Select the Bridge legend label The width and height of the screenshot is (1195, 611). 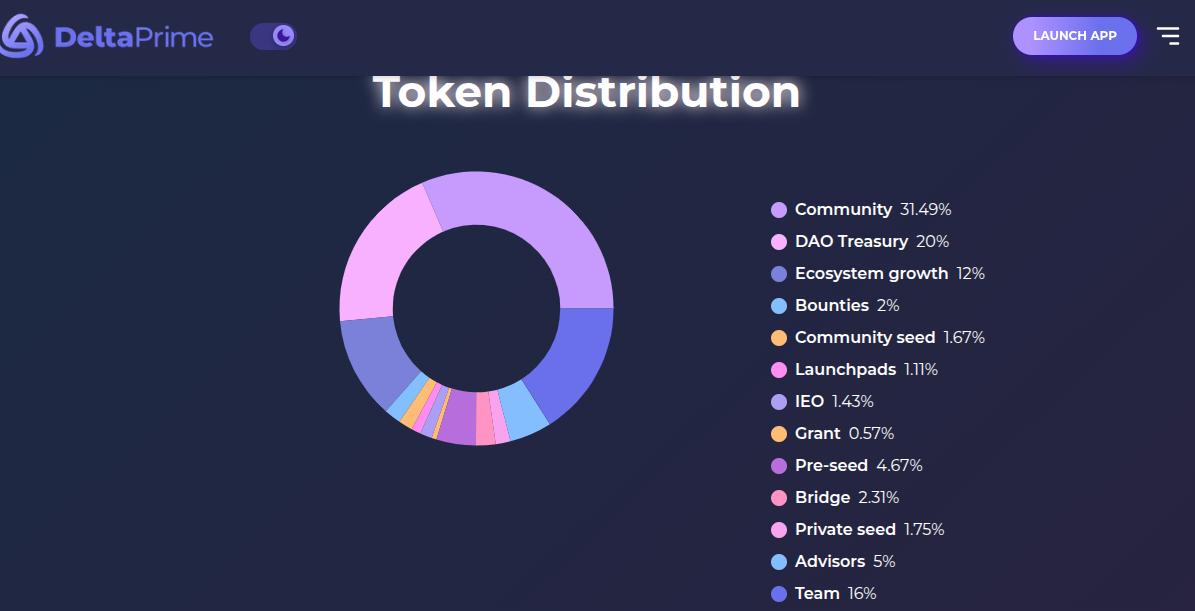pos(822,497)
